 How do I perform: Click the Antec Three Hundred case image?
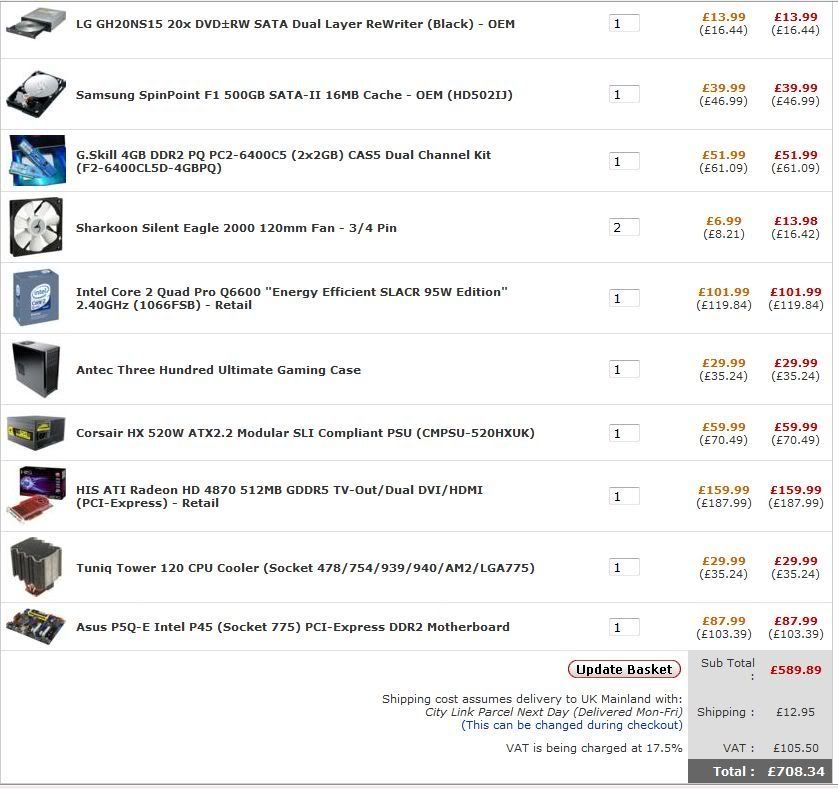point(36,369)
